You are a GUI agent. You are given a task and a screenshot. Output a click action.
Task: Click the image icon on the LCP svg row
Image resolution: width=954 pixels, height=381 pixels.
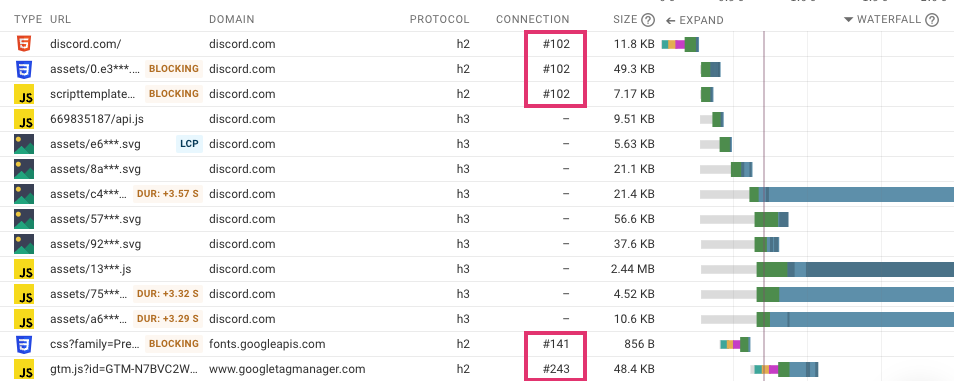24,144
